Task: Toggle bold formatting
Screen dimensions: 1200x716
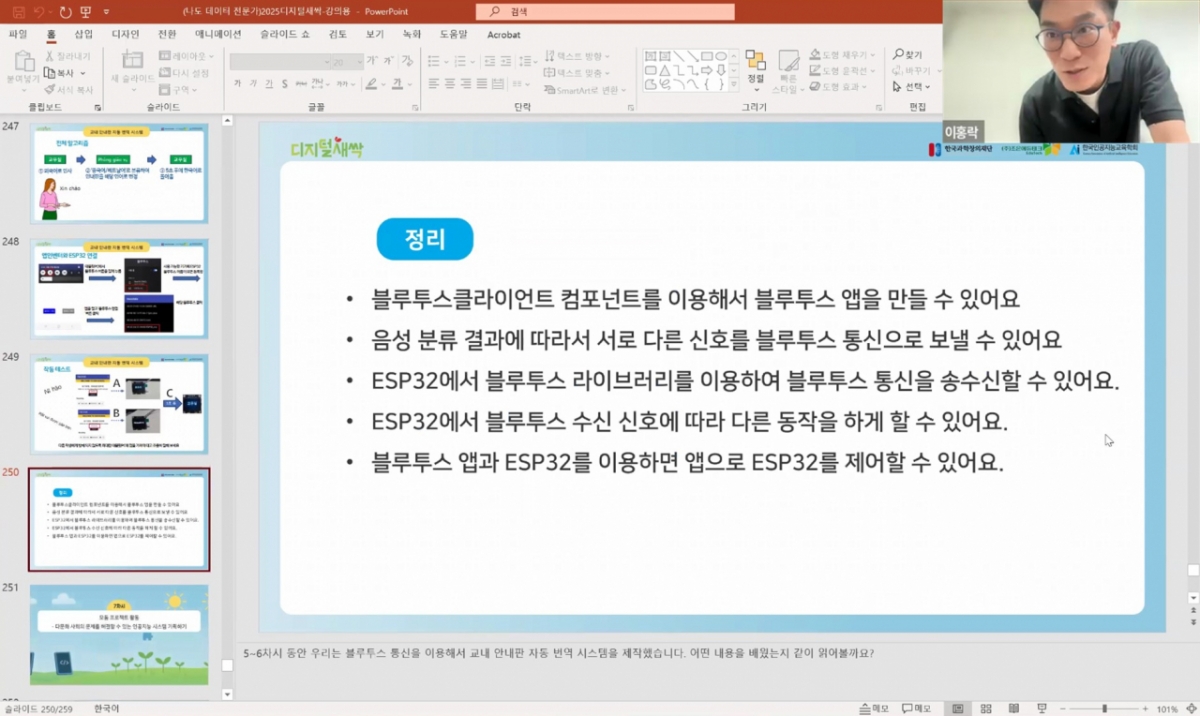Action: [x=238, y=84]
